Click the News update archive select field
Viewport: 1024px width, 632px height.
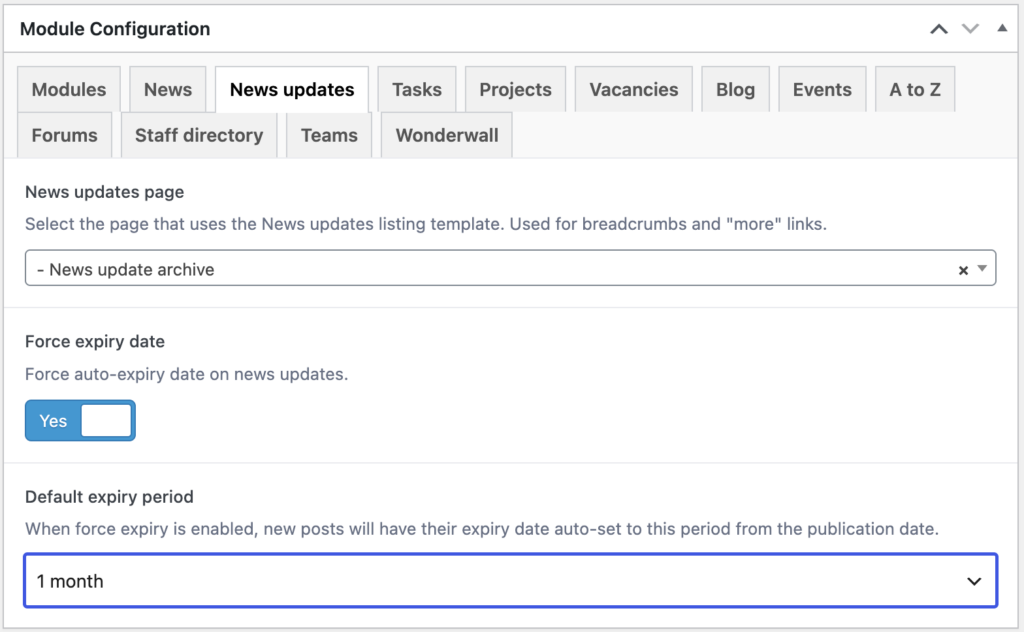pos(511,268)
